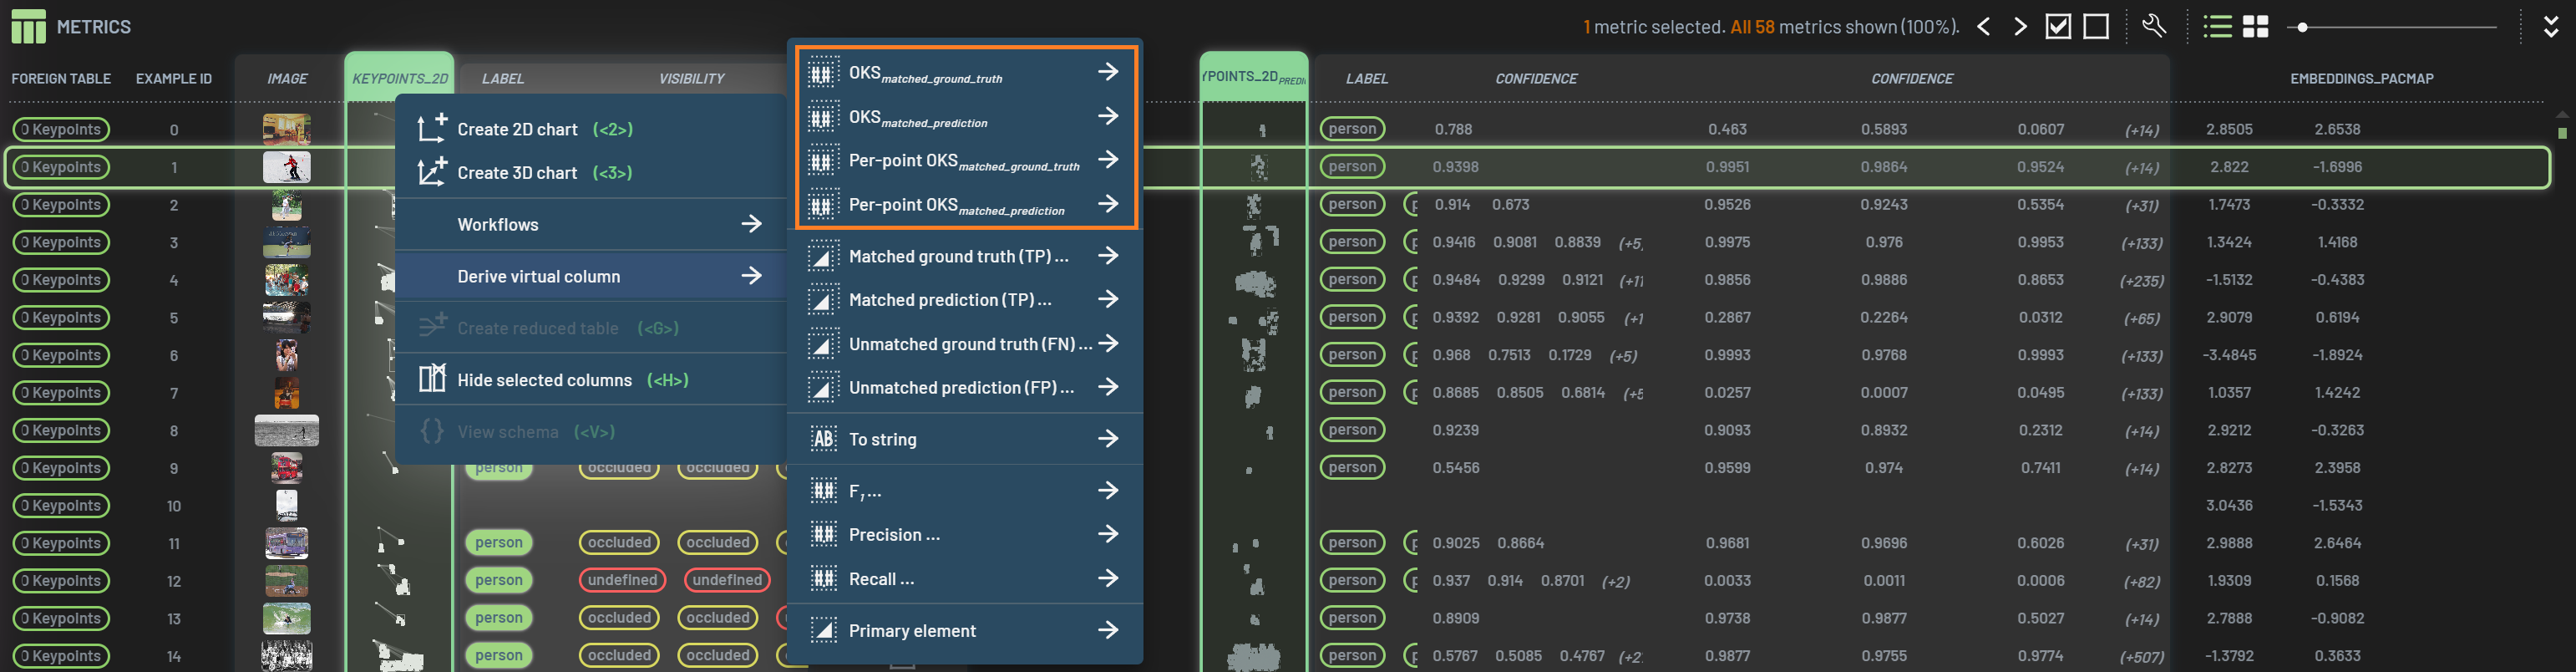The width and height of the screenshot is (2576, 672).
Task: Click the Create 2D chart icon
Action: pyautogui.click(x=432, y=129)
